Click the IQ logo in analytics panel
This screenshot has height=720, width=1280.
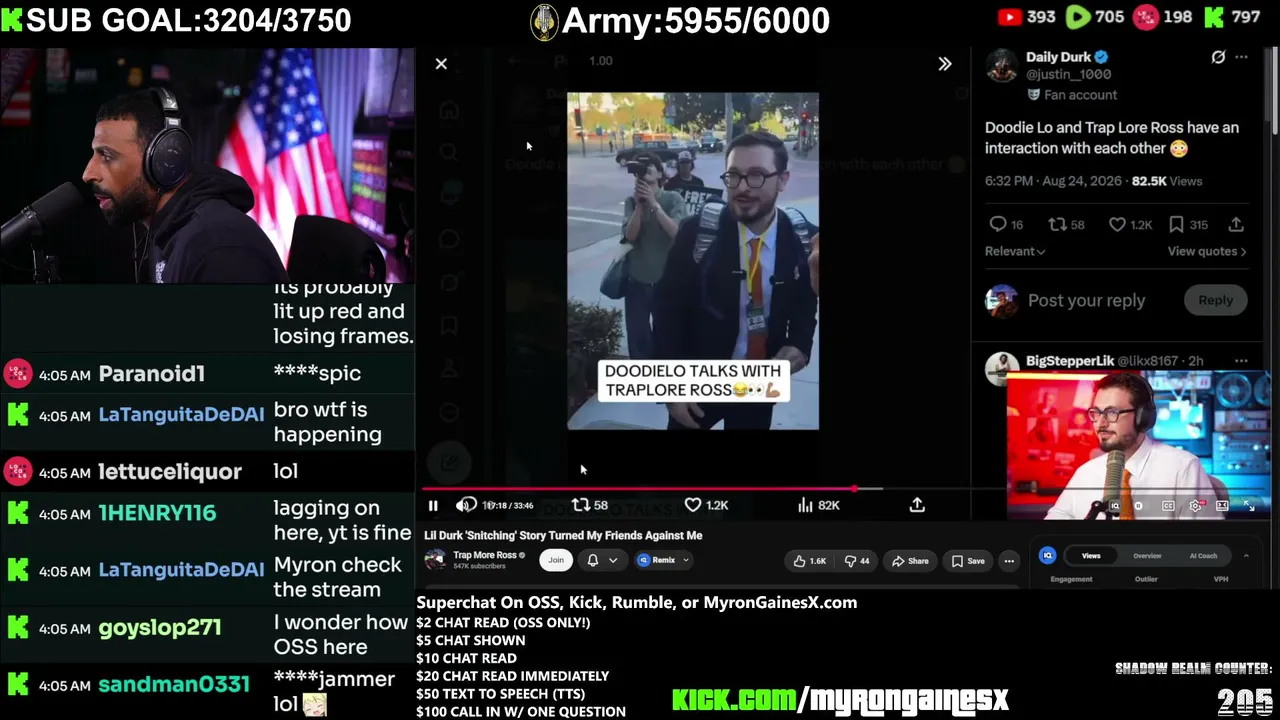1048,555
